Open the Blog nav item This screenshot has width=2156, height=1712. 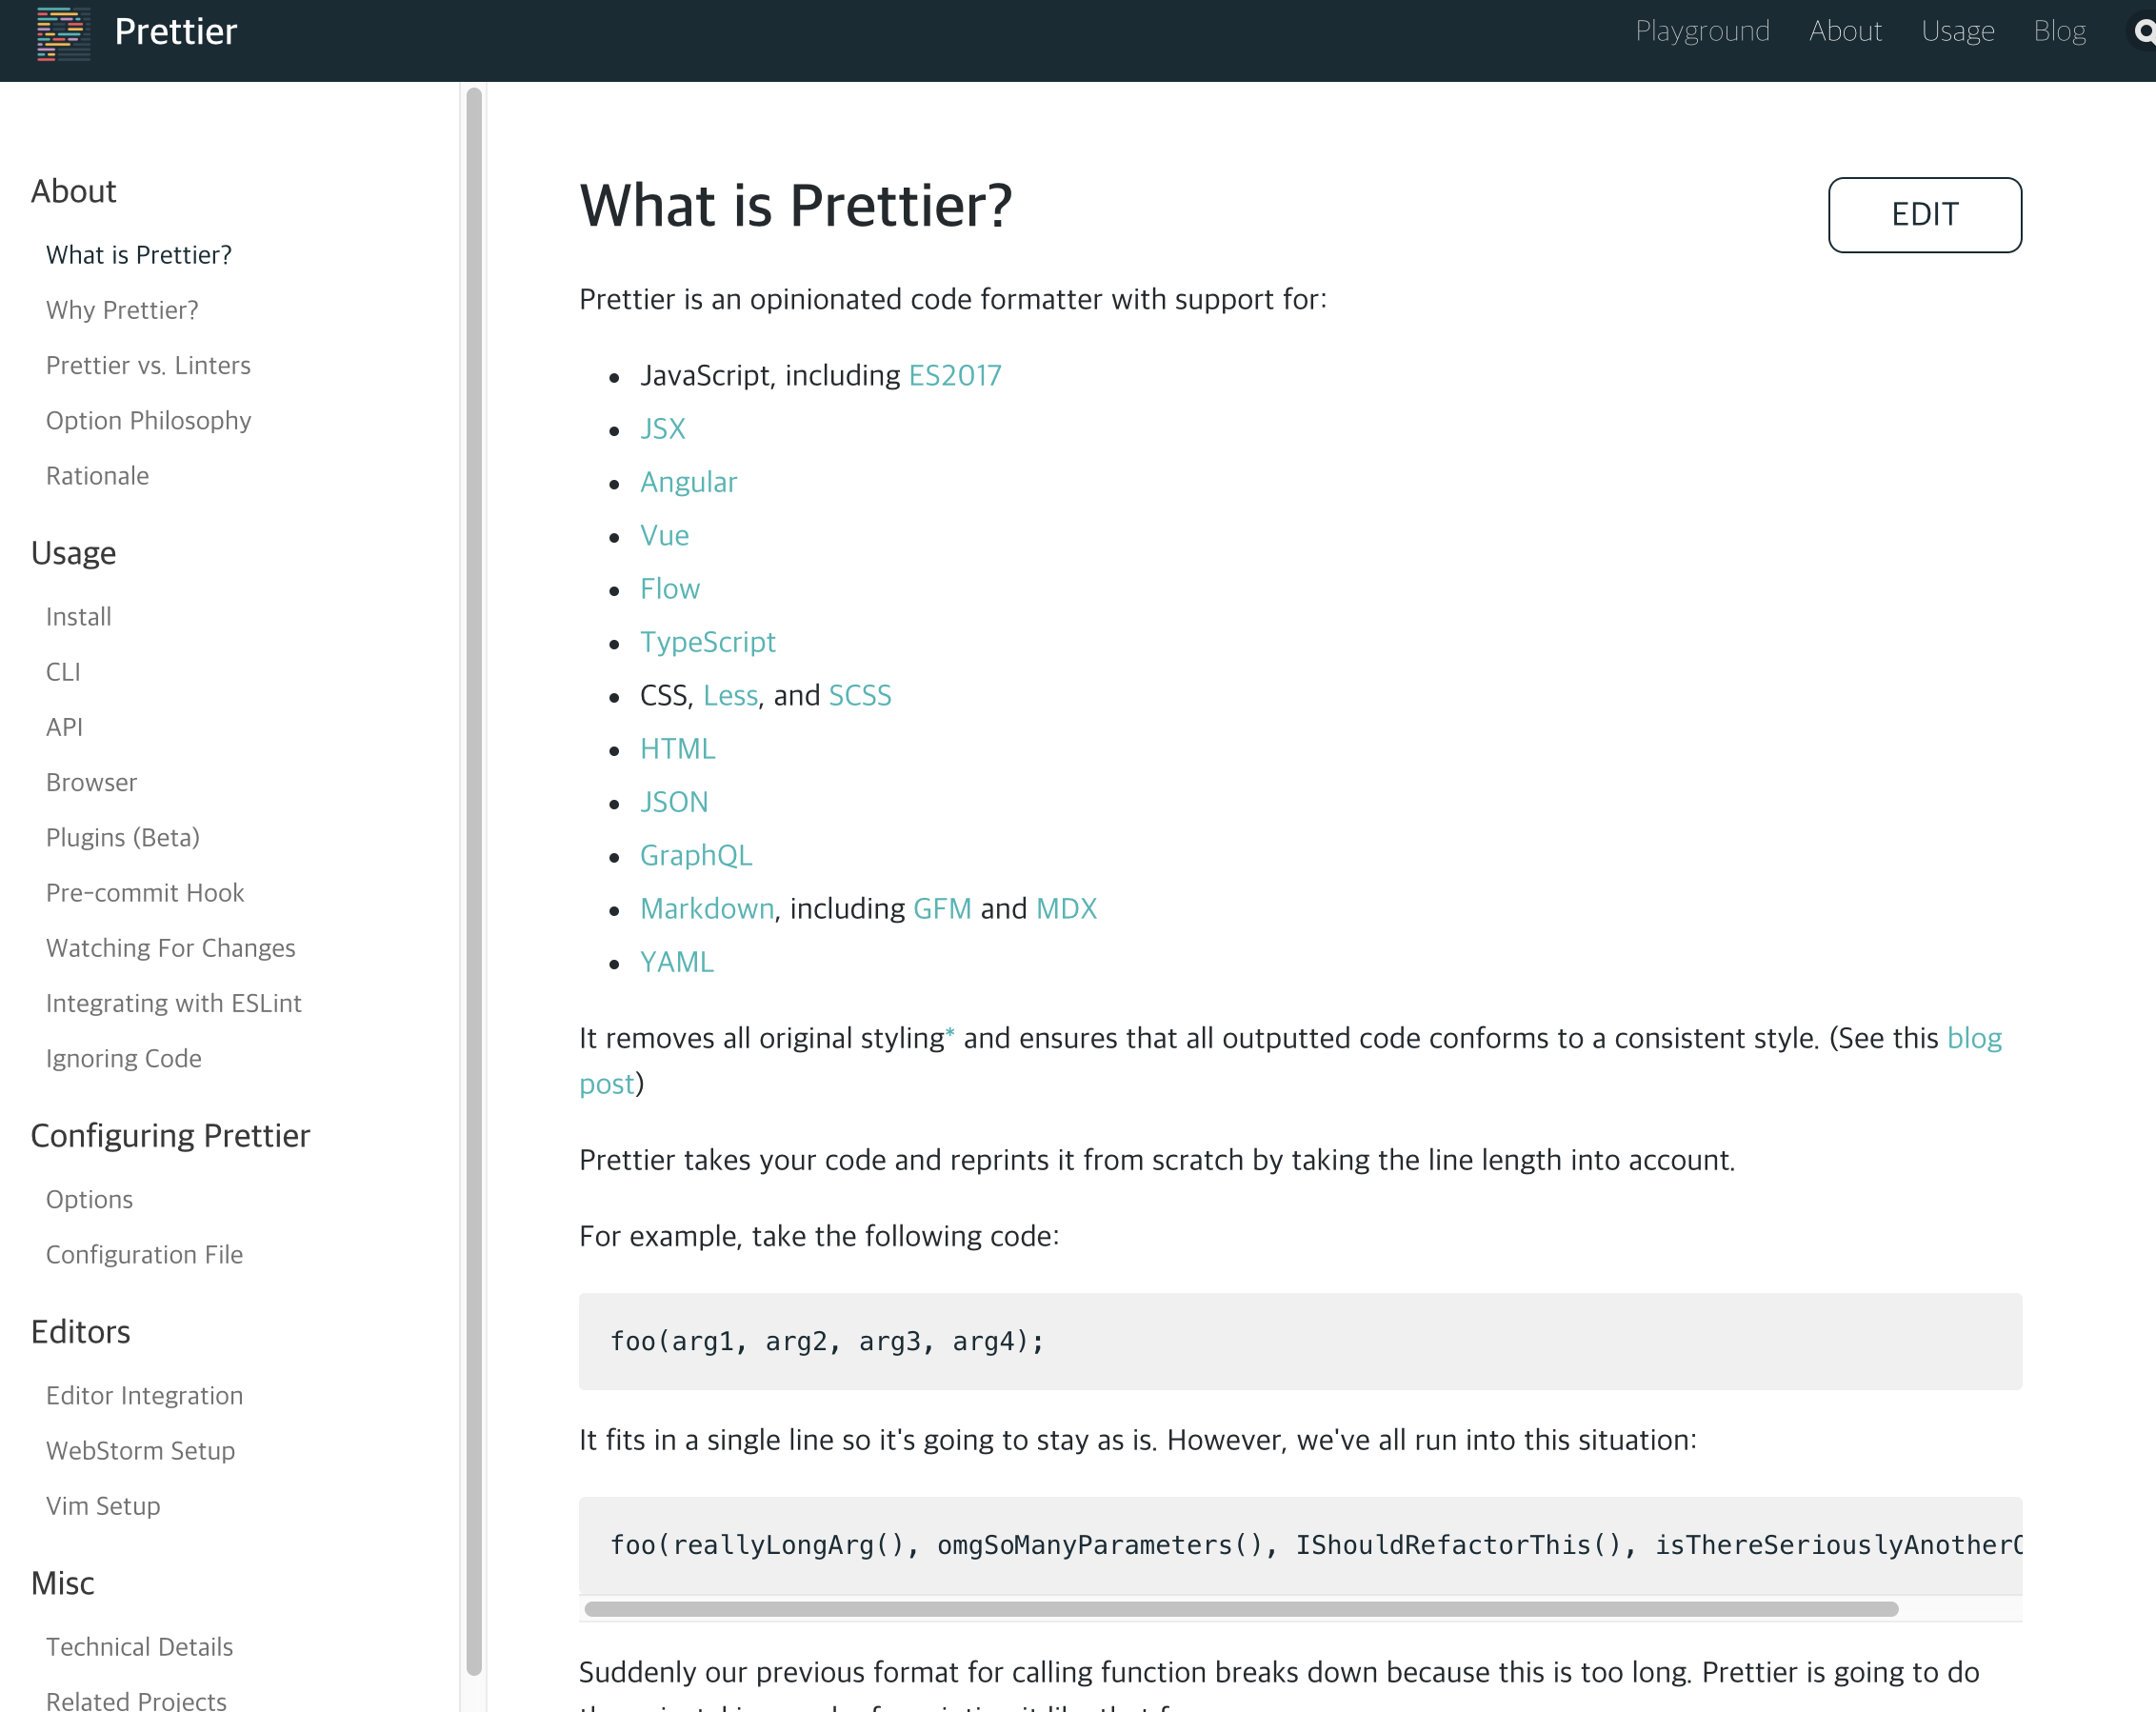[2059, 31]
